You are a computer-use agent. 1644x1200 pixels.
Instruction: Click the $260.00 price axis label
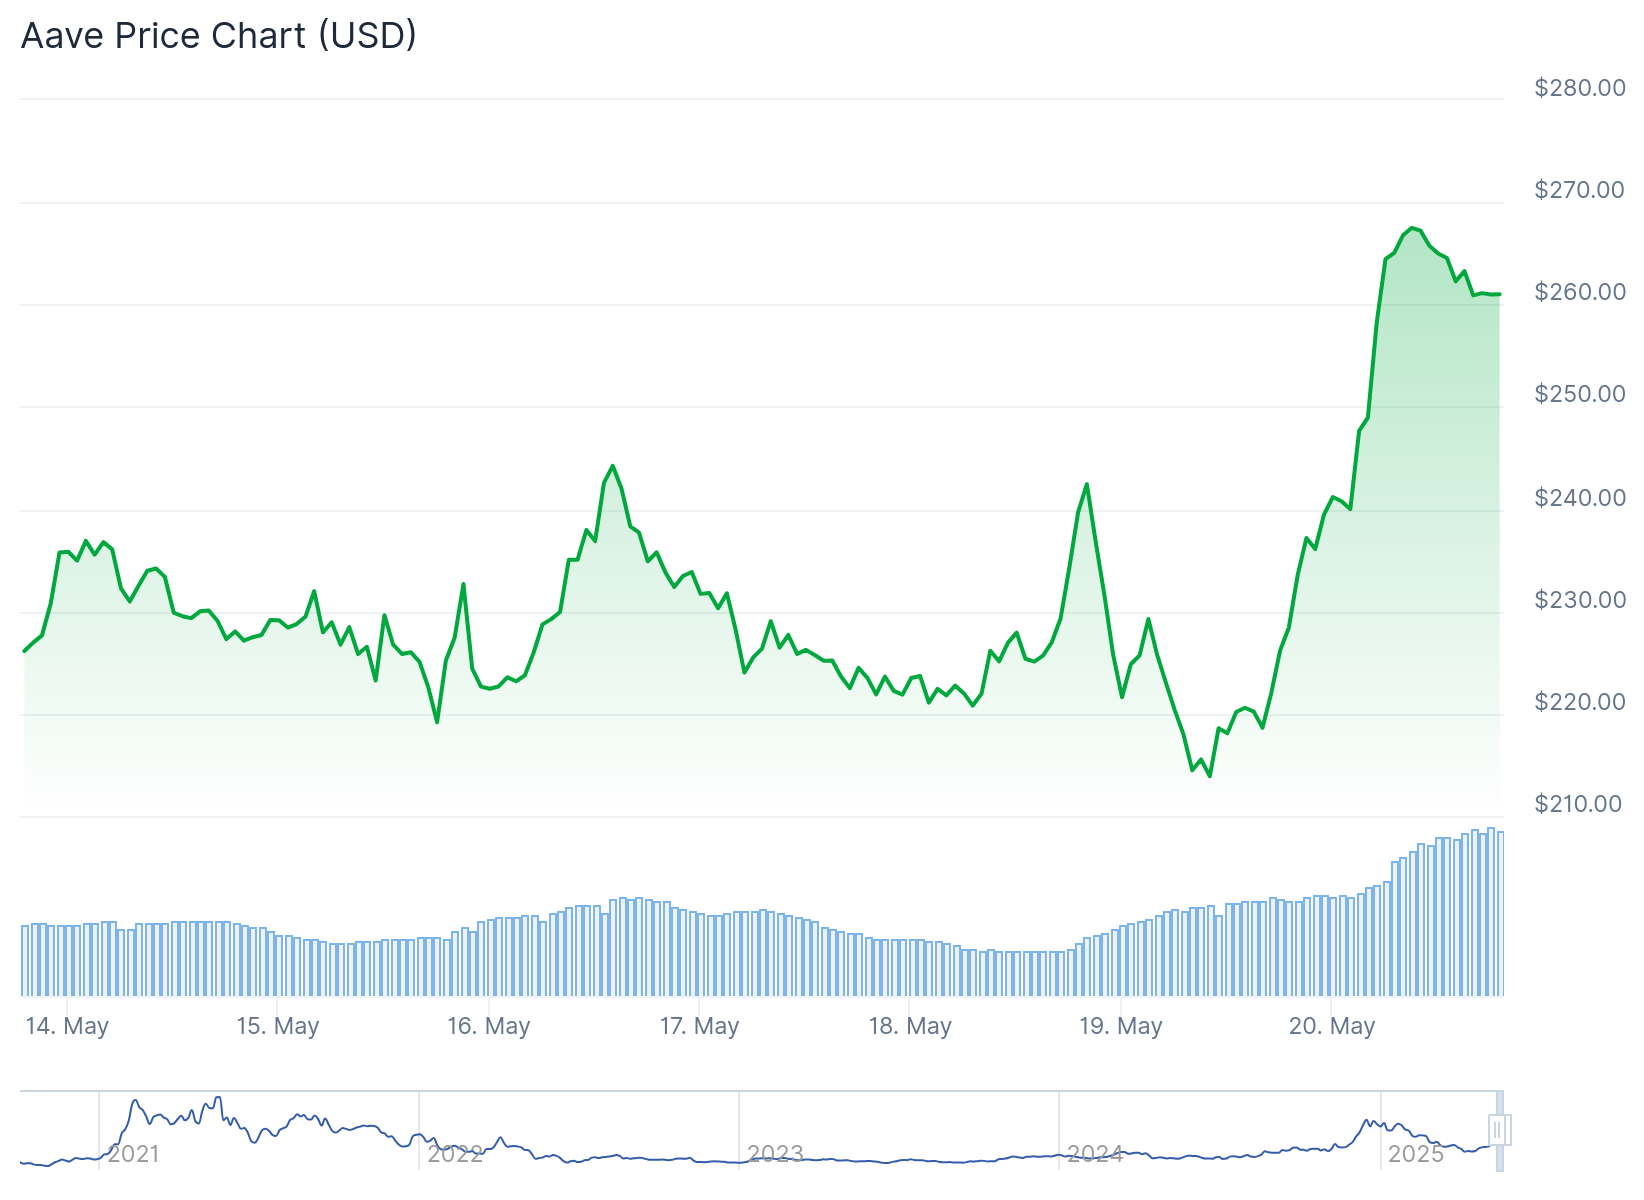(x=1580, y=292)
